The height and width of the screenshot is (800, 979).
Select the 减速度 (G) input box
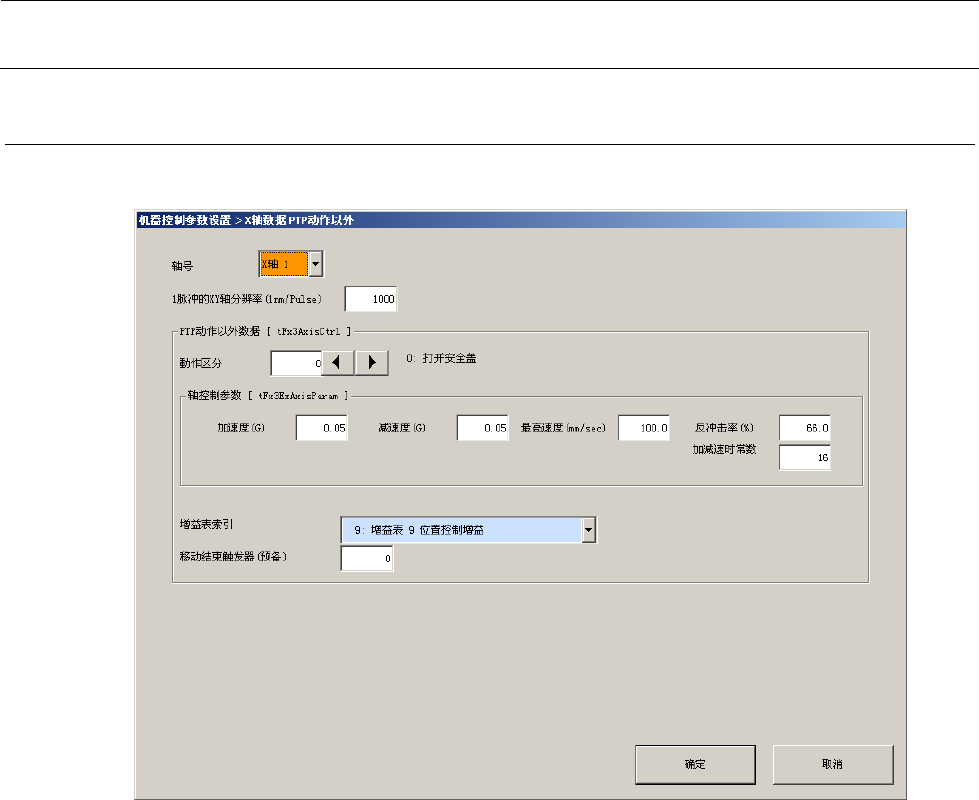(483, 428)
